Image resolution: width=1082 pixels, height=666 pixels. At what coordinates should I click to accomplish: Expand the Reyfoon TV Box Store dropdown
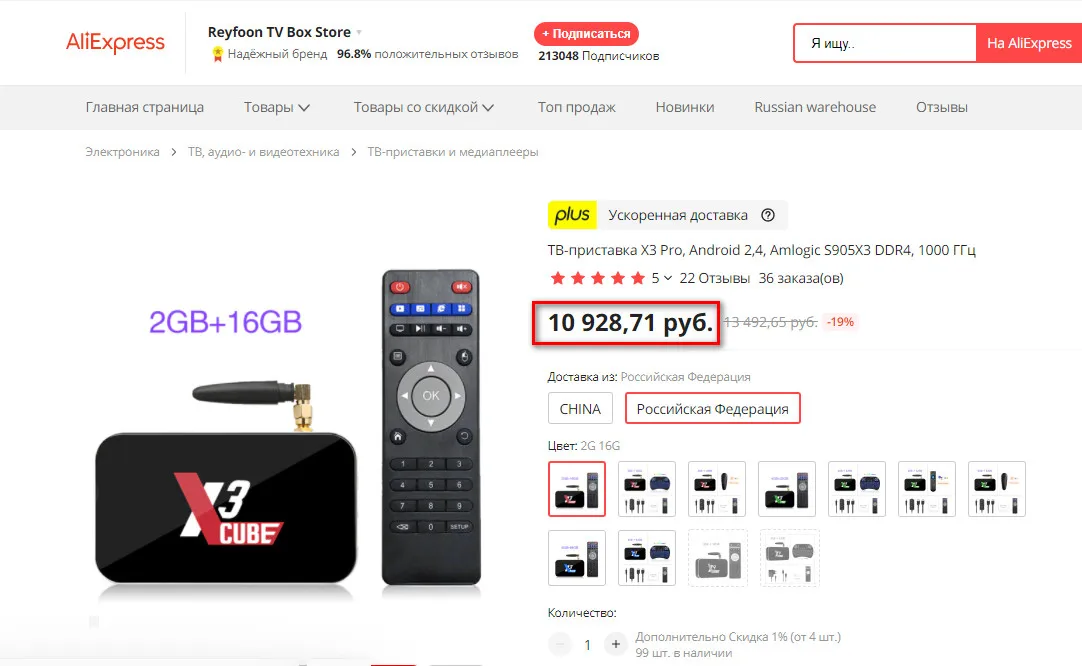click(x=359, y=32)
